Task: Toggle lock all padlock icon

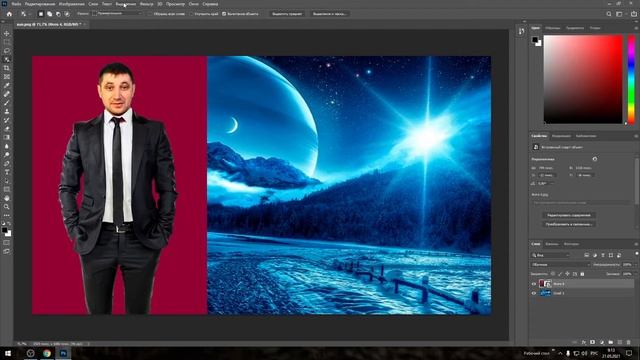Action: click(x=582, y=274)
